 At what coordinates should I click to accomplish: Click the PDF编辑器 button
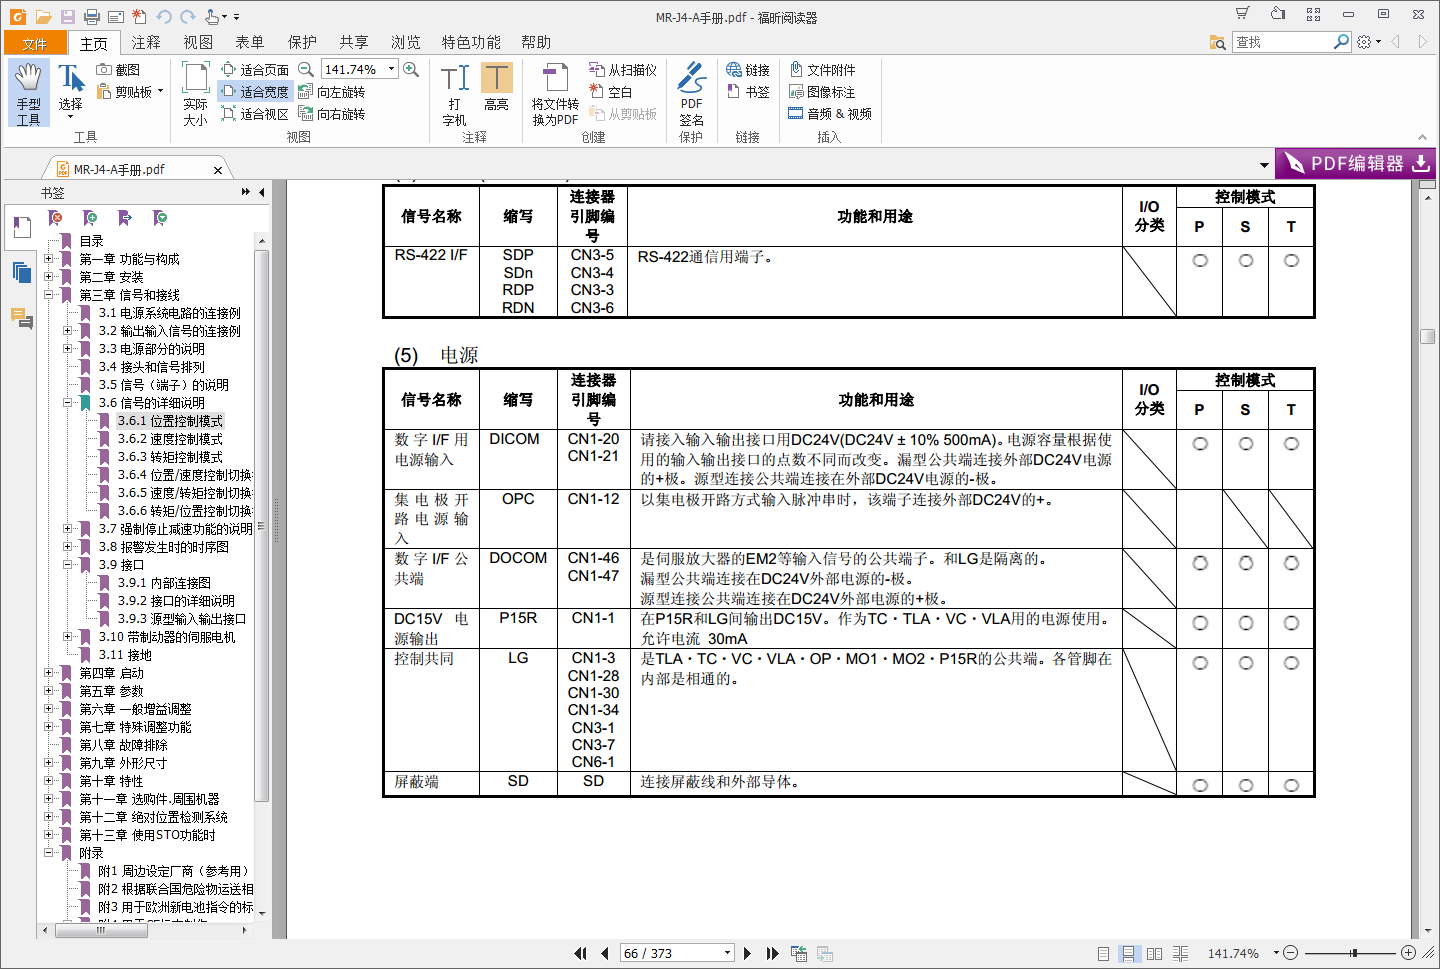[1356, 163]
